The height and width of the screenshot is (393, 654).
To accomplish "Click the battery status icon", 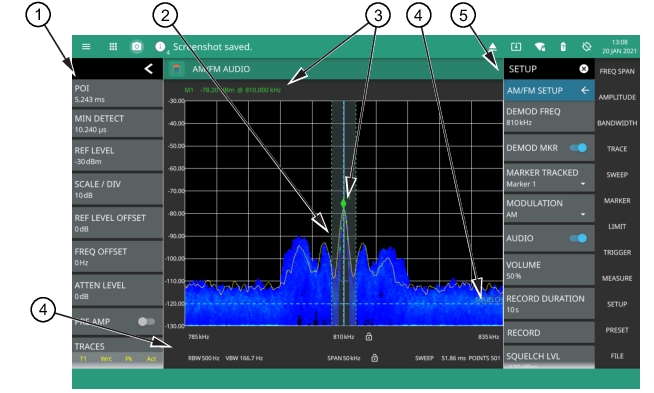I will (563, 46).
